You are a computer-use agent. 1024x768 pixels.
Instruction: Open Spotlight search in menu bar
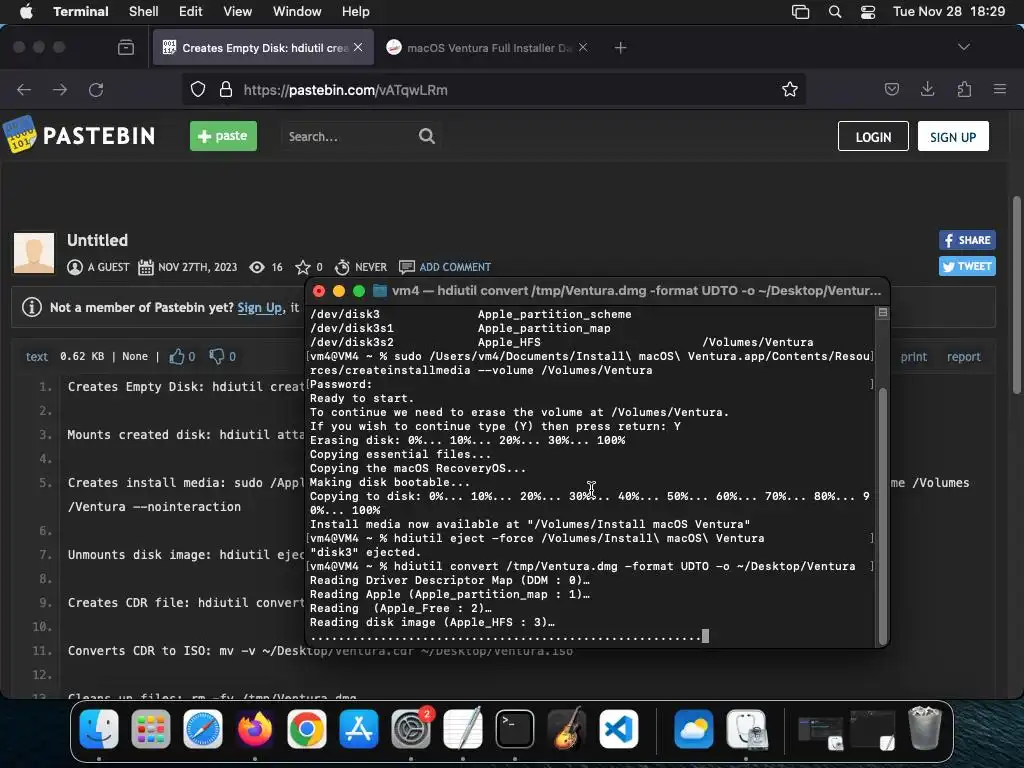(835, 12)
